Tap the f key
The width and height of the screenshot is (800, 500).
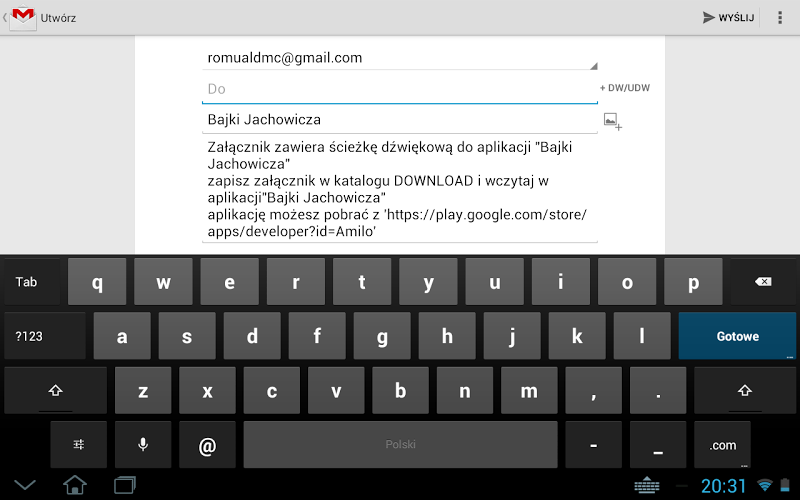(x=317, y=336)
